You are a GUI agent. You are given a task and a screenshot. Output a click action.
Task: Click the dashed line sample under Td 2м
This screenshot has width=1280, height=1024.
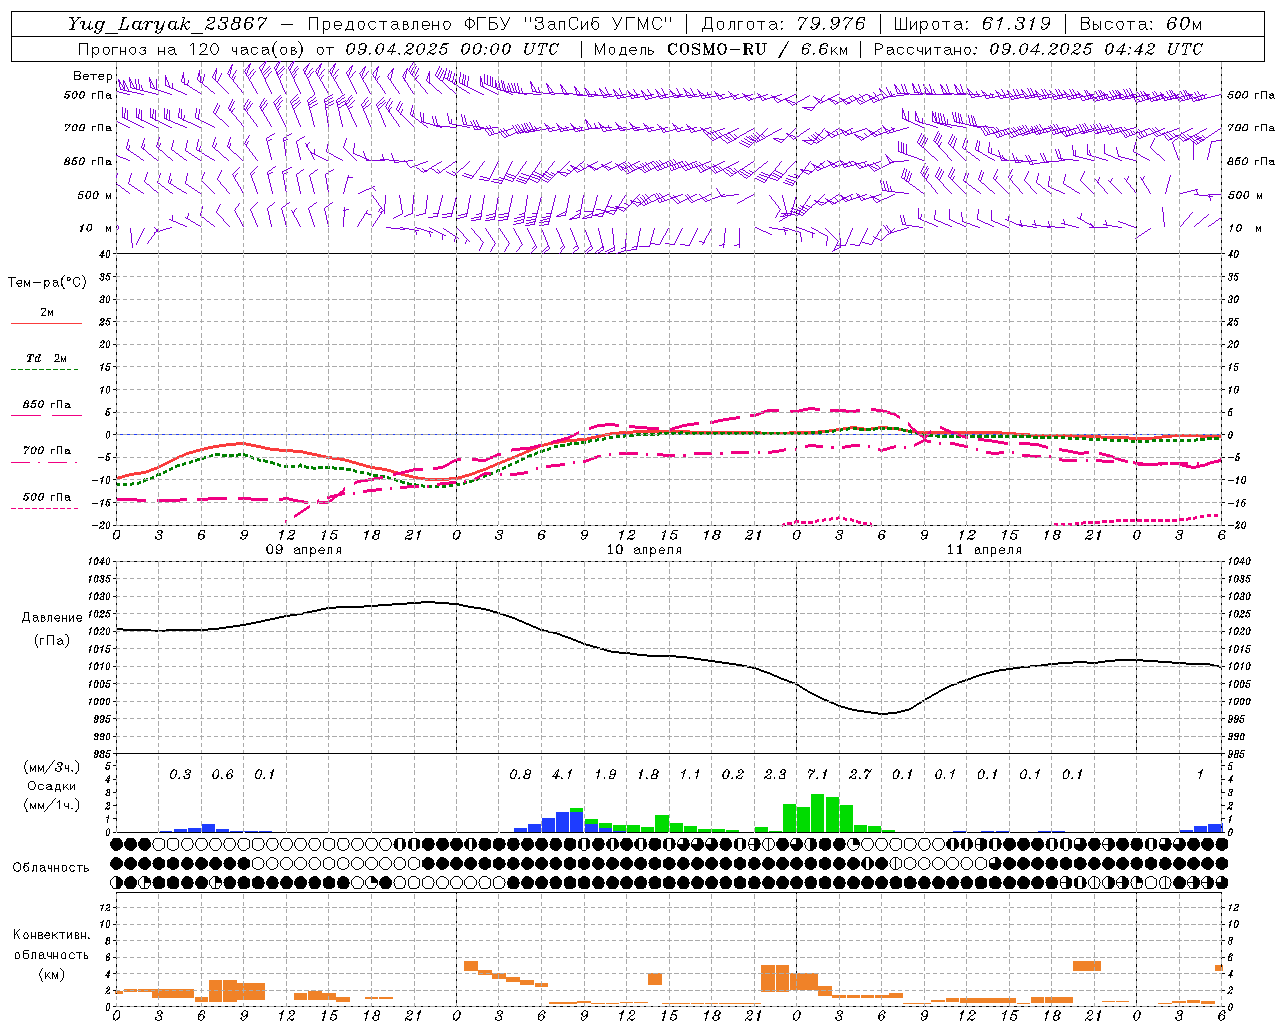(x=44, y=370)
